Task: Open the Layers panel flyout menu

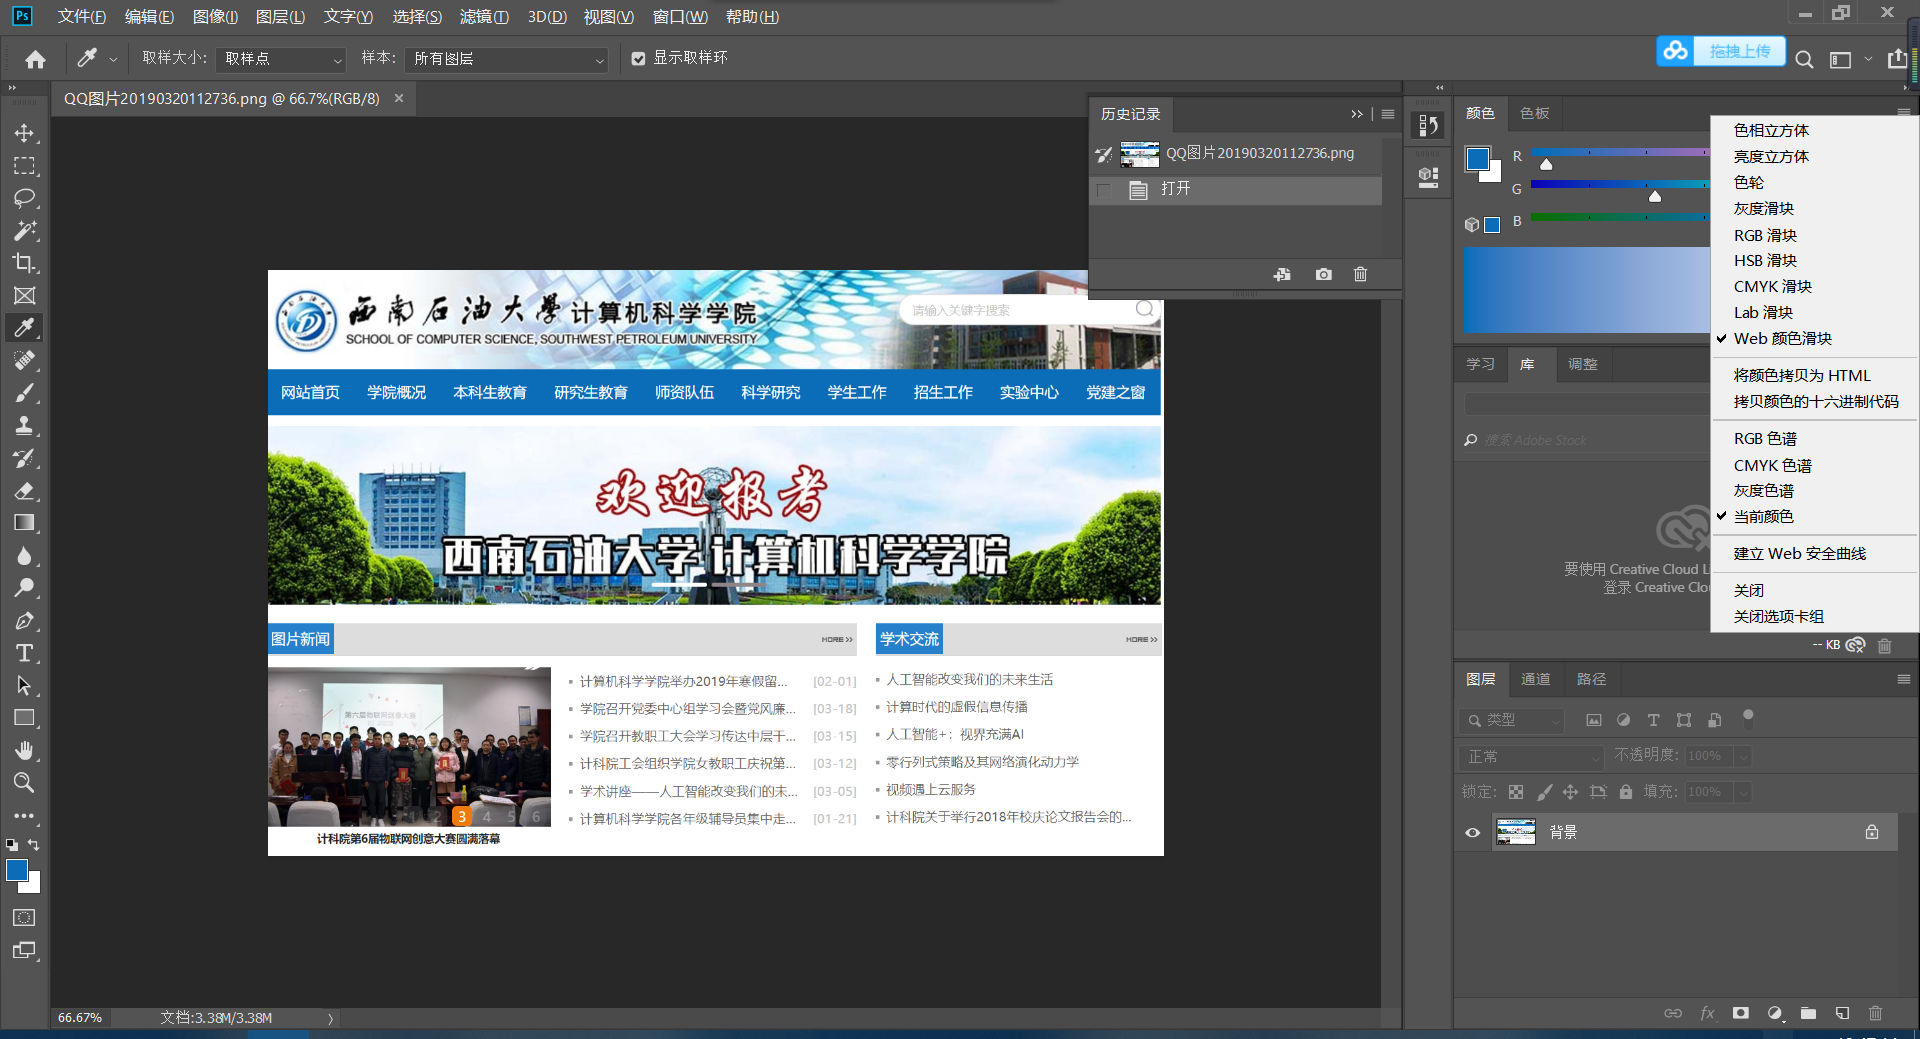Action: pos(1903,679)
